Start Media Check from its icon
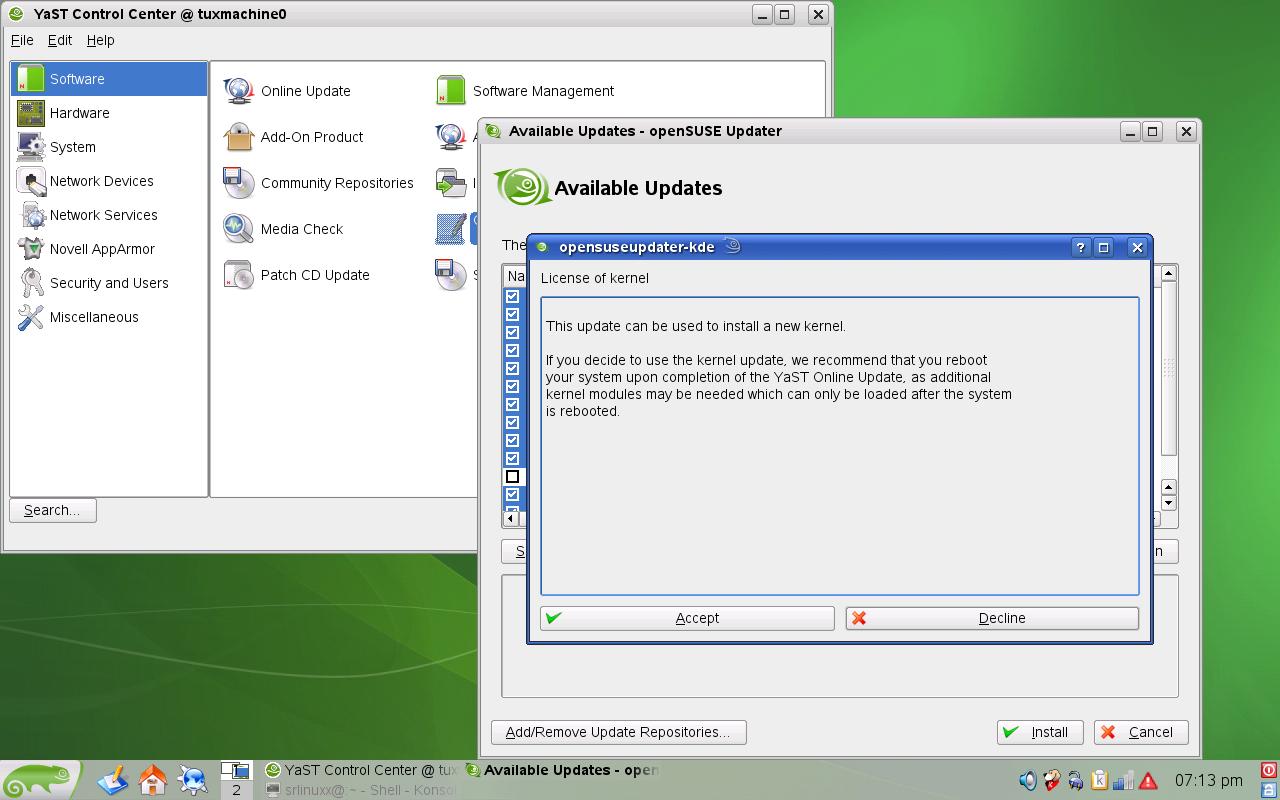The width and height of the screenshot is (1280, 800). (239, 228)
